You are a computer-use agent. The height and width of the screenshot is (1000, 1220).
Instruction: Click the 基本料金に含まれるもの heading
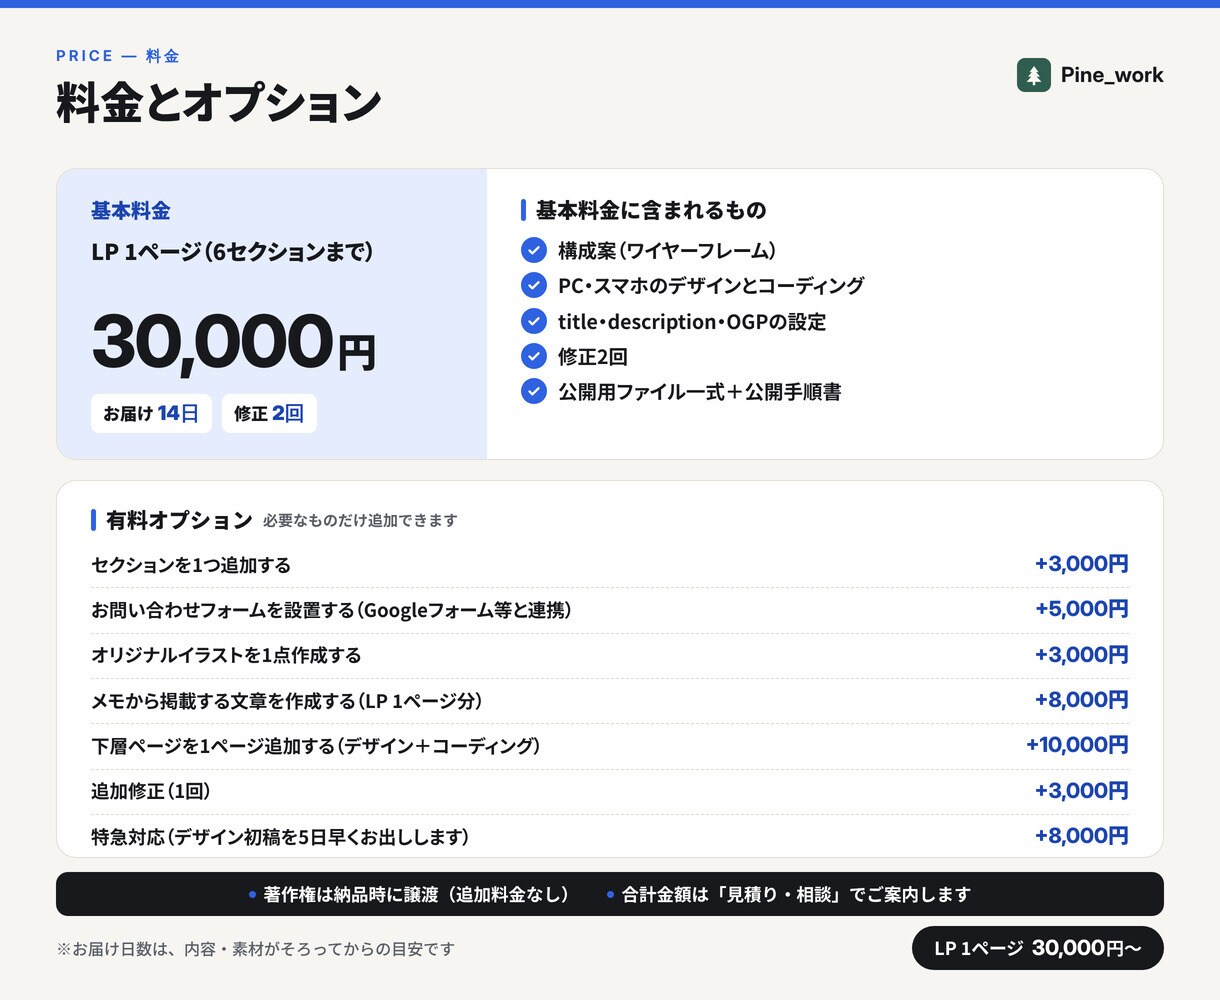pyautogui.click(x=651, y=210)
